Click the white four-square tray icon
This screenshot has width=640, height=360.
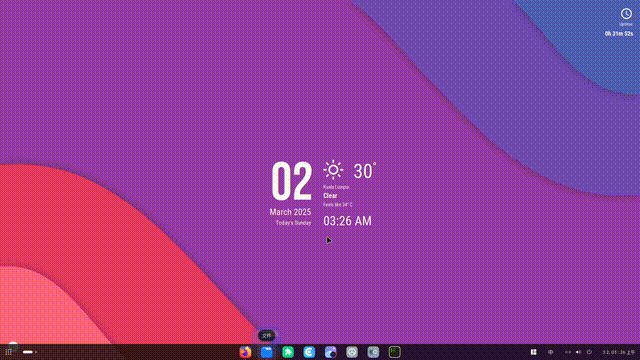point(533,352)
